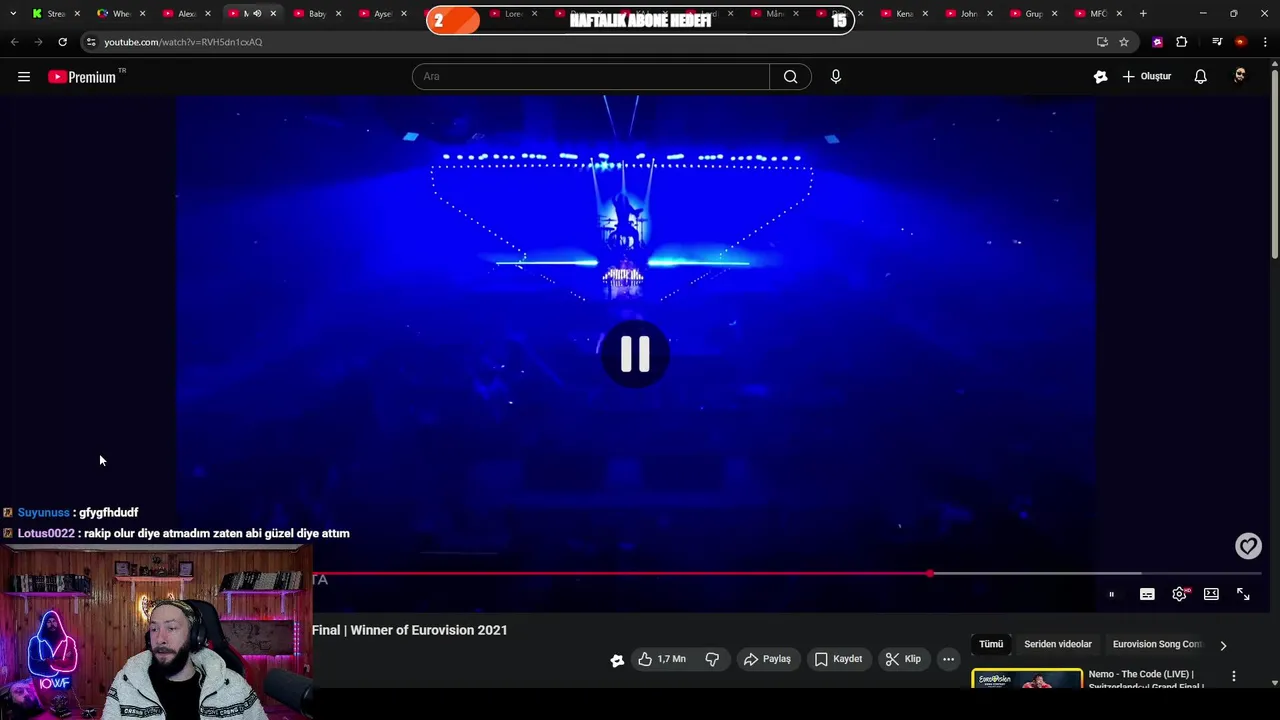This screenshot has width=1280, height=720.
Task: Open the account avatar menu
Action: click(x=1240, y=76)
